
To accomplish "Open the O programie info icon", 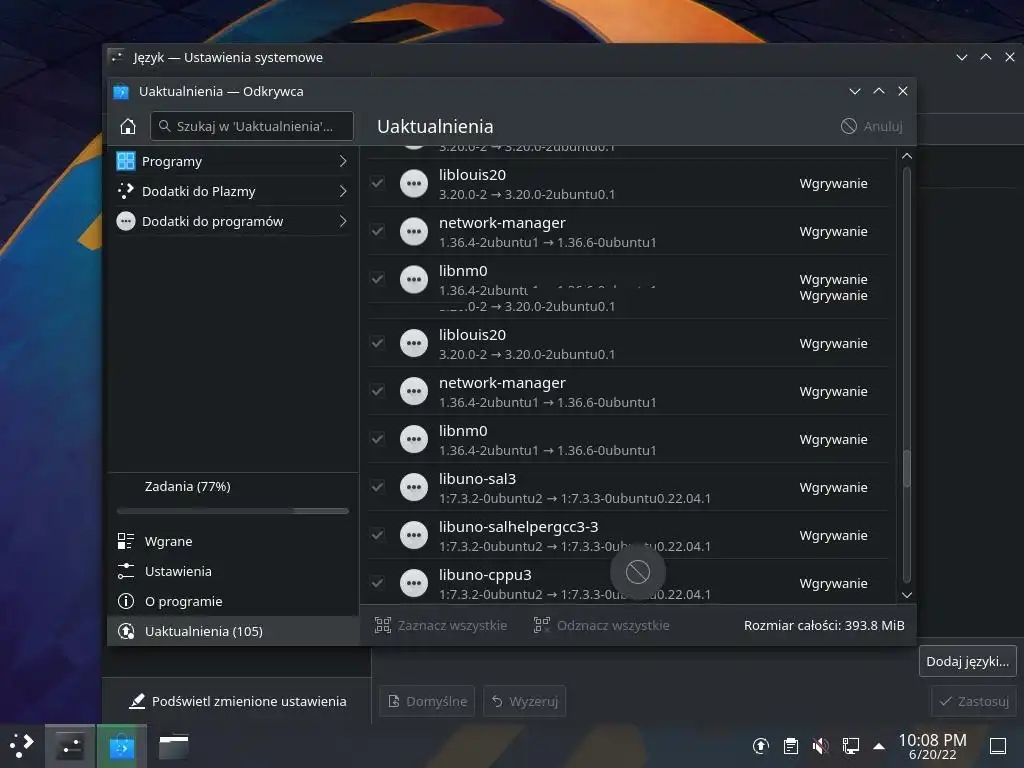I will 125,601.
